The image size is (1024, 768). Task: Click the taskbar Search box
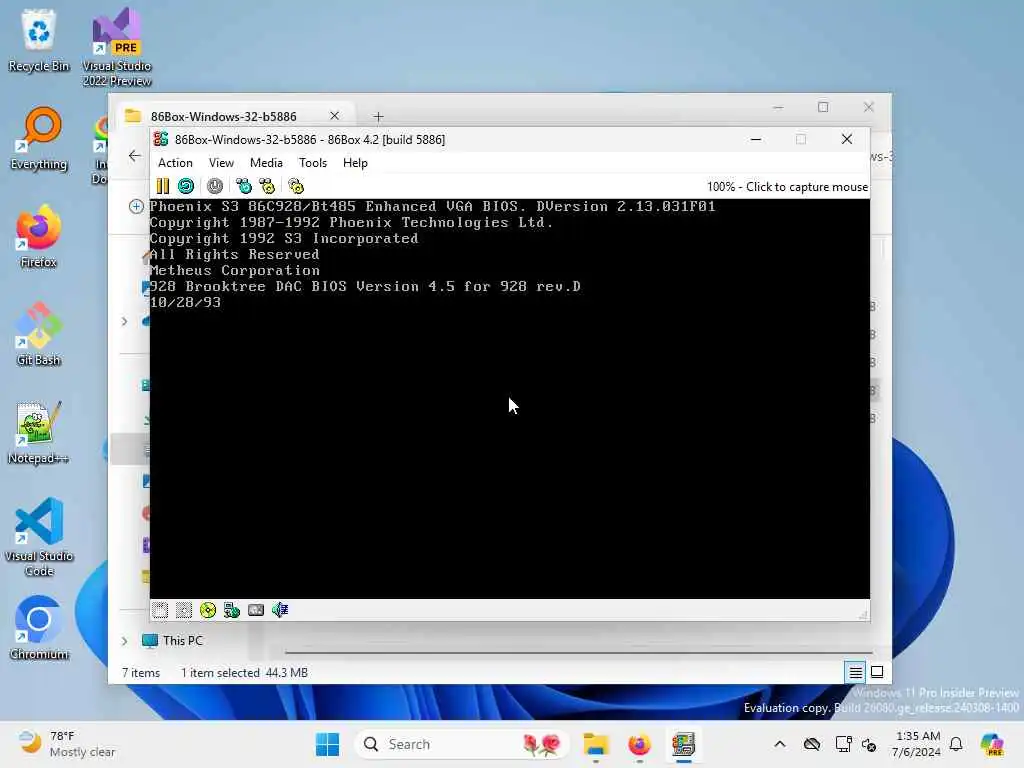[x=461, y=744]
